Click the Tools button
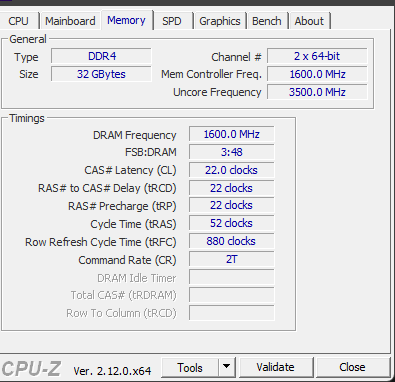The width and height of the screenshot is (395, 382). click(x=190, y=368)
